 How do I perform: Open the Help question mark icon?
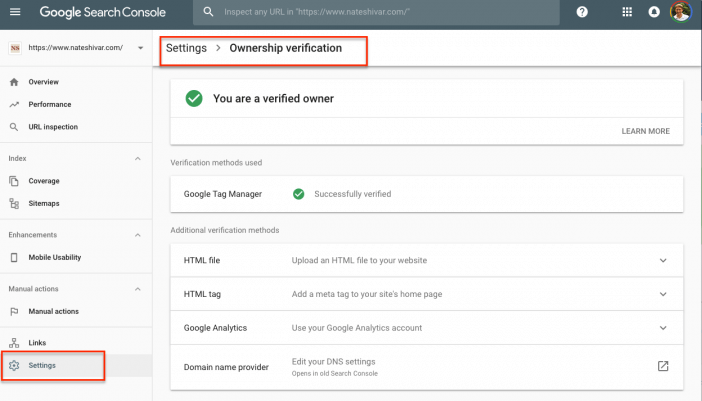[x=582, y=12]
